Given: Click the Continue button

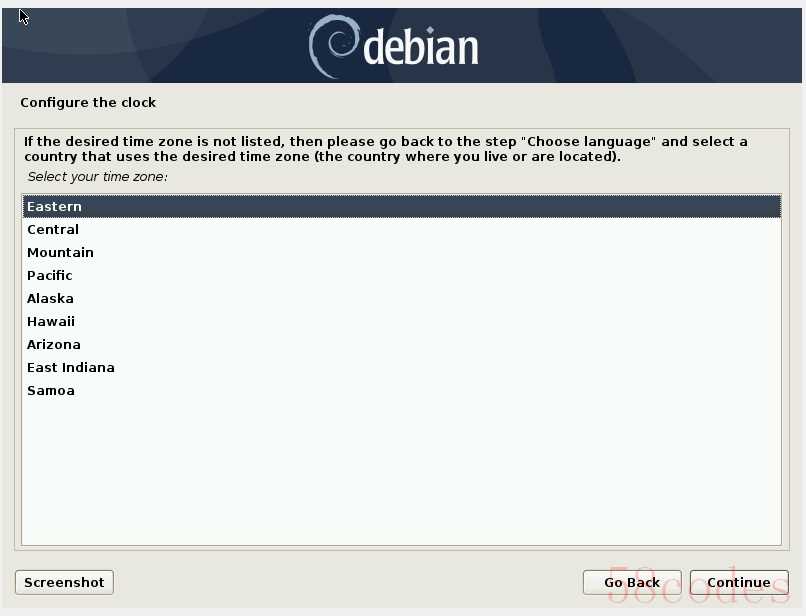Looking at the screenshot, I should (739, 582).
